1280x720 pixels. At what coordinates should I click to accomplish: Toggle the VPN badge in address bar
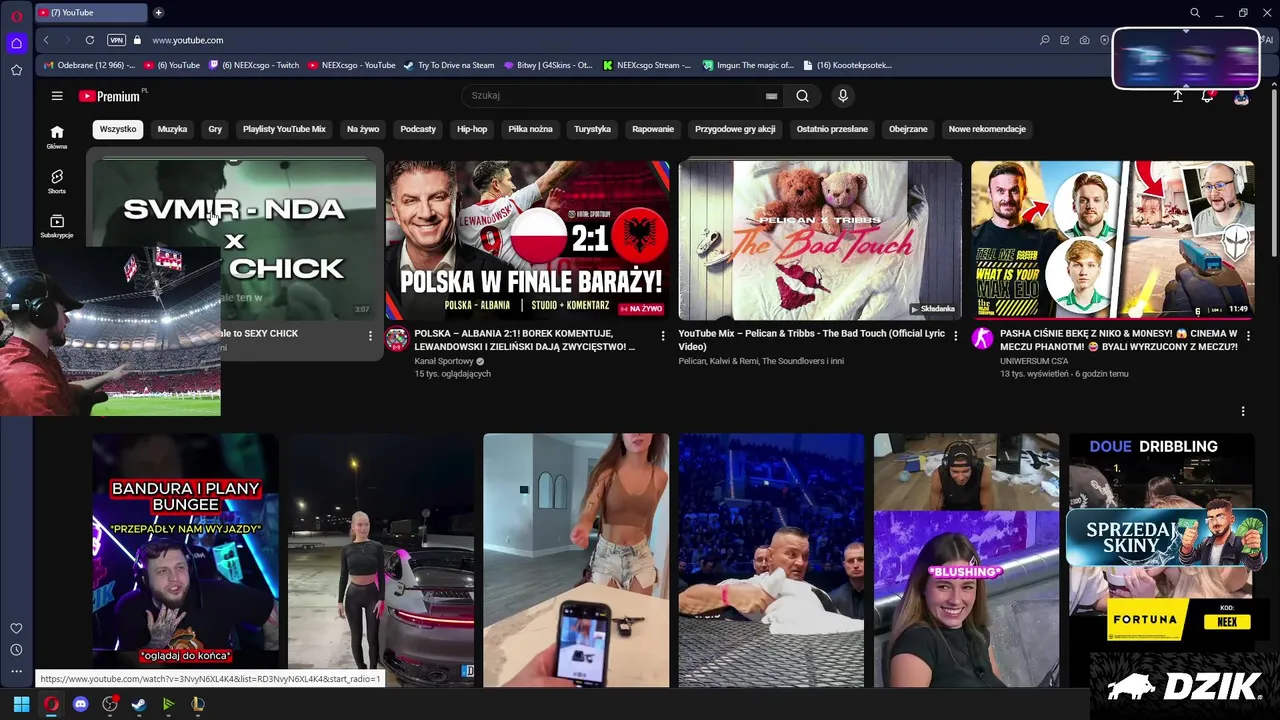pos(116,40)
